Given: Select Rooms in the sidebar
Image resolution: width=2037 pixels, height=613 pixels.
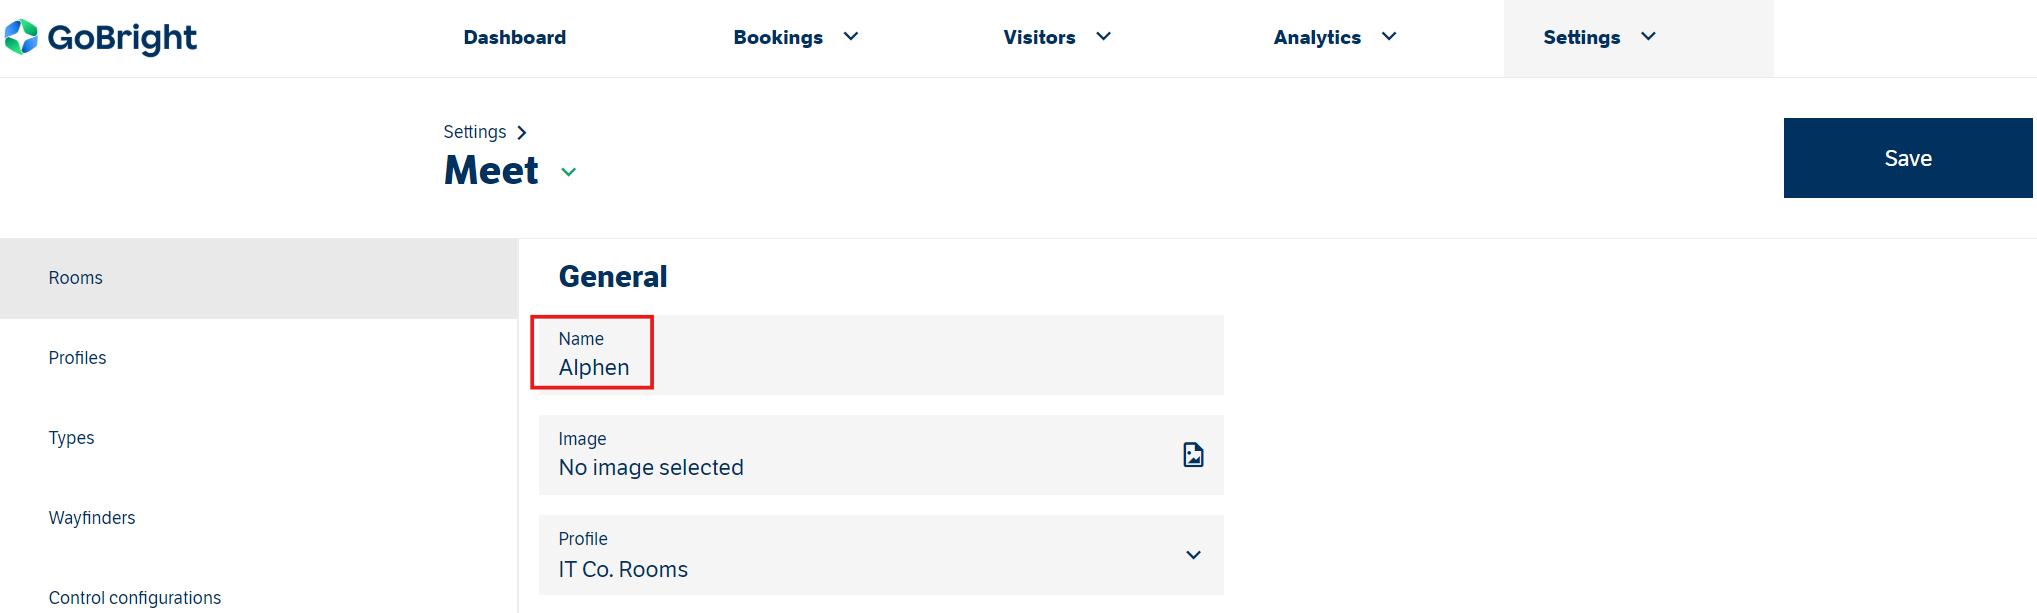Looking at the screenshot, I should point(76,278).
